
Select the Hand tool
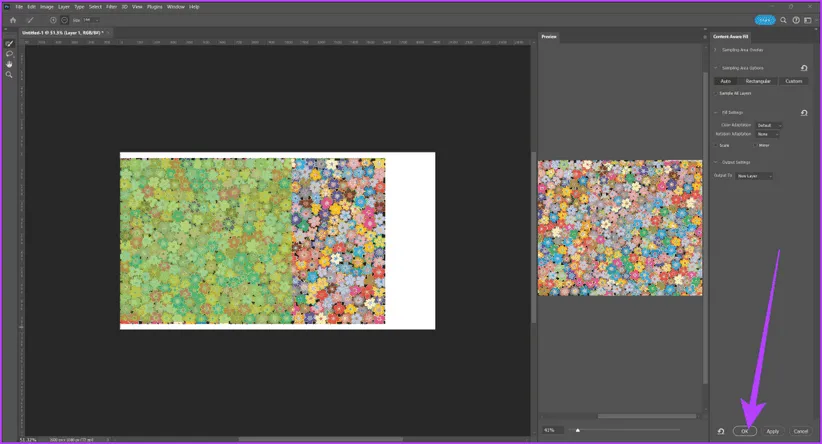10,64
